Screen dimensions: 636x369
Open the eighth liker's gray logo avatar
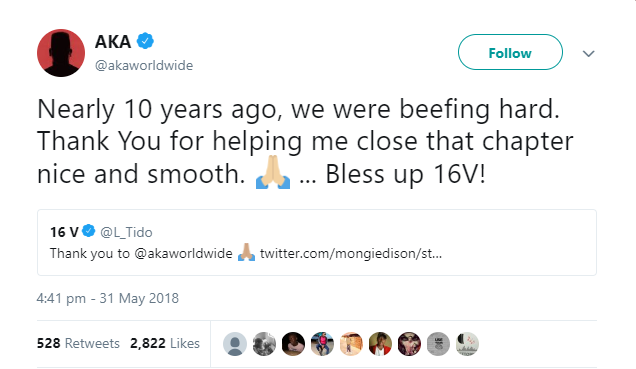point(438,344)
